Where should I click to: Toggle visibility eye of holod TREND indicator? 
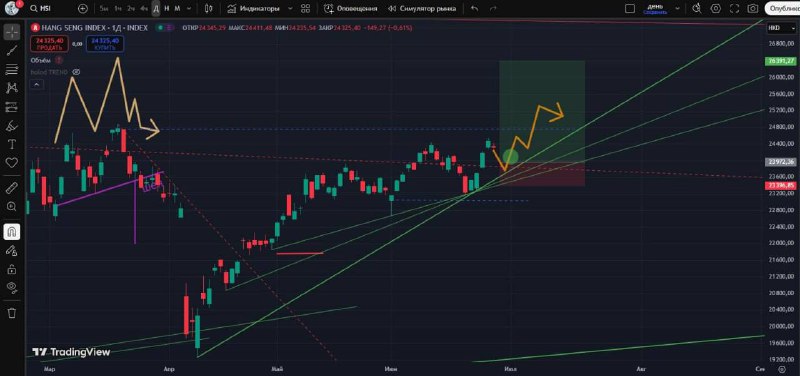point(77,72)
